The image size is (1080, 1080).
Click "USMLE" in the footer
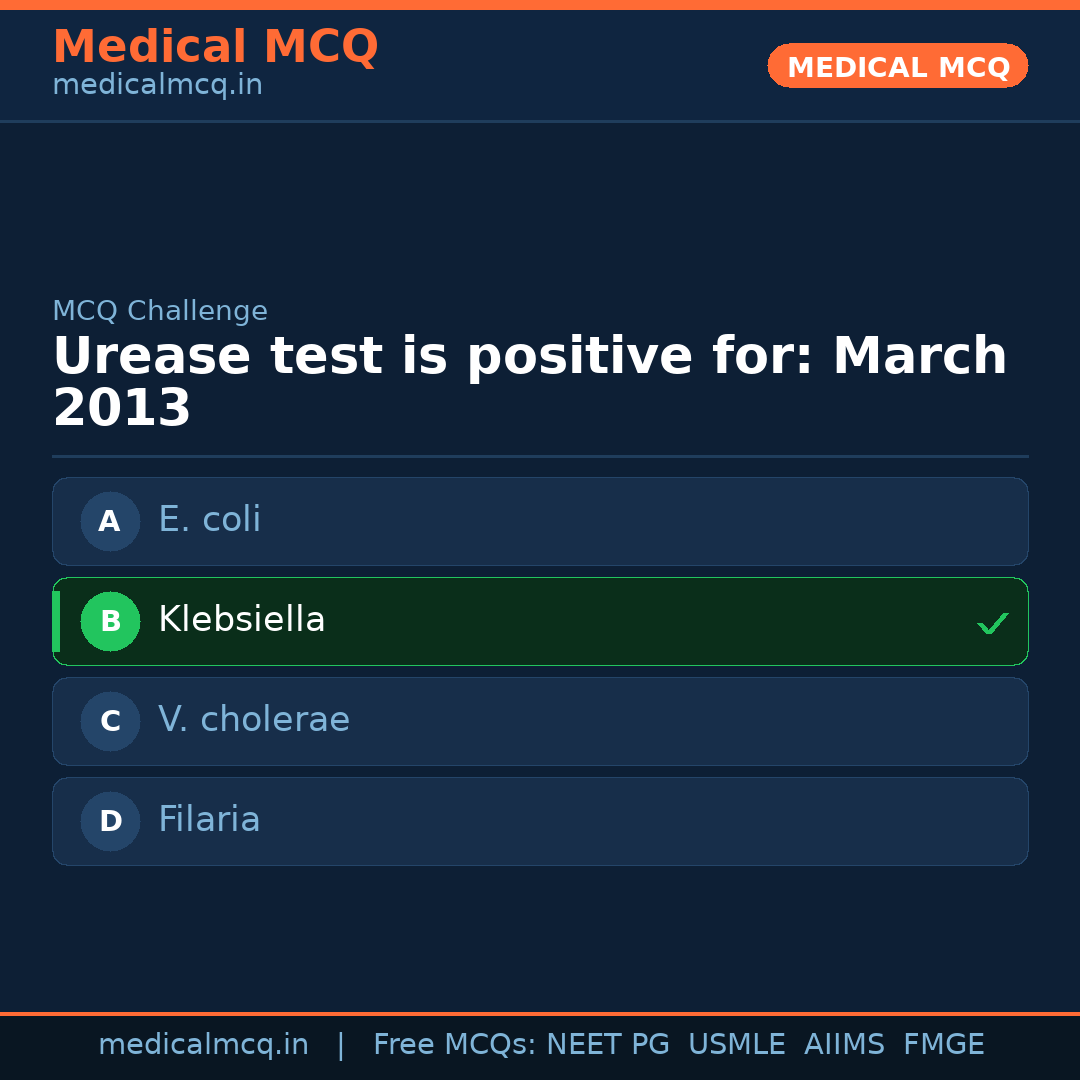pyautogui.click(x=736, y=1045)
